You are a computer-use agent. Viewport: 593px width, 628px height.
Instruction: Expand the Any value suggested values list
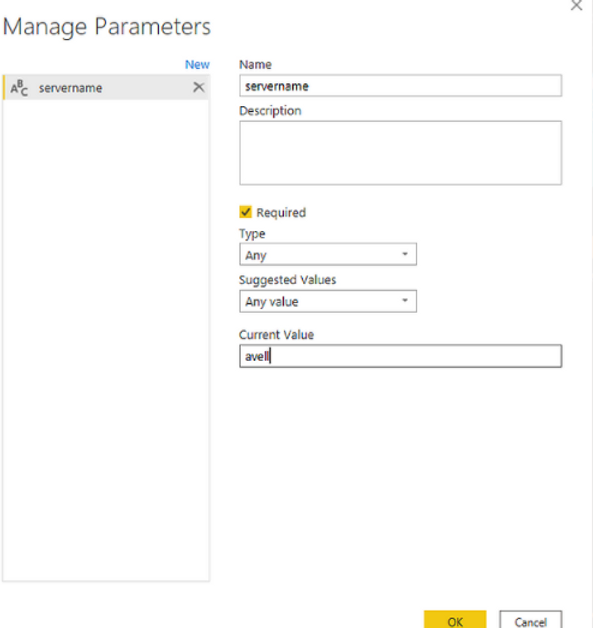point(328,301)
